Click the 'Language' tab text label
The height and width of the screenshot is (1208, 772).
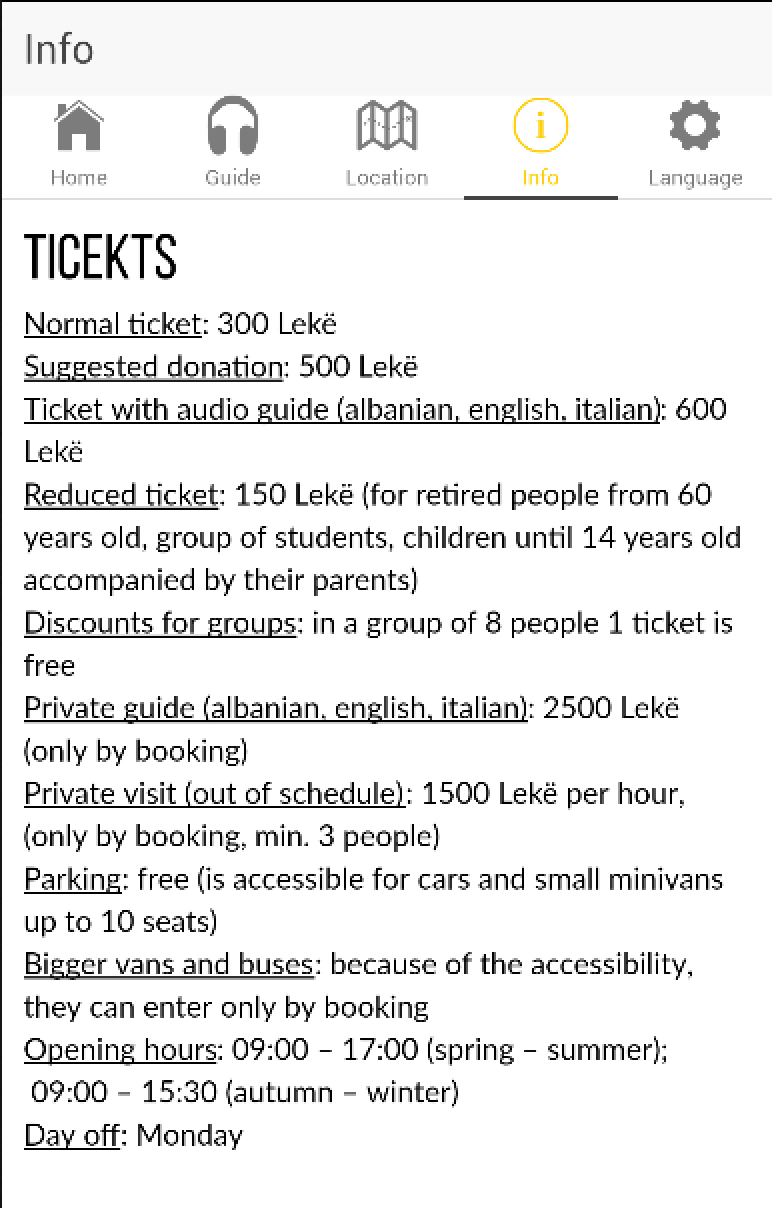(695, 178)
